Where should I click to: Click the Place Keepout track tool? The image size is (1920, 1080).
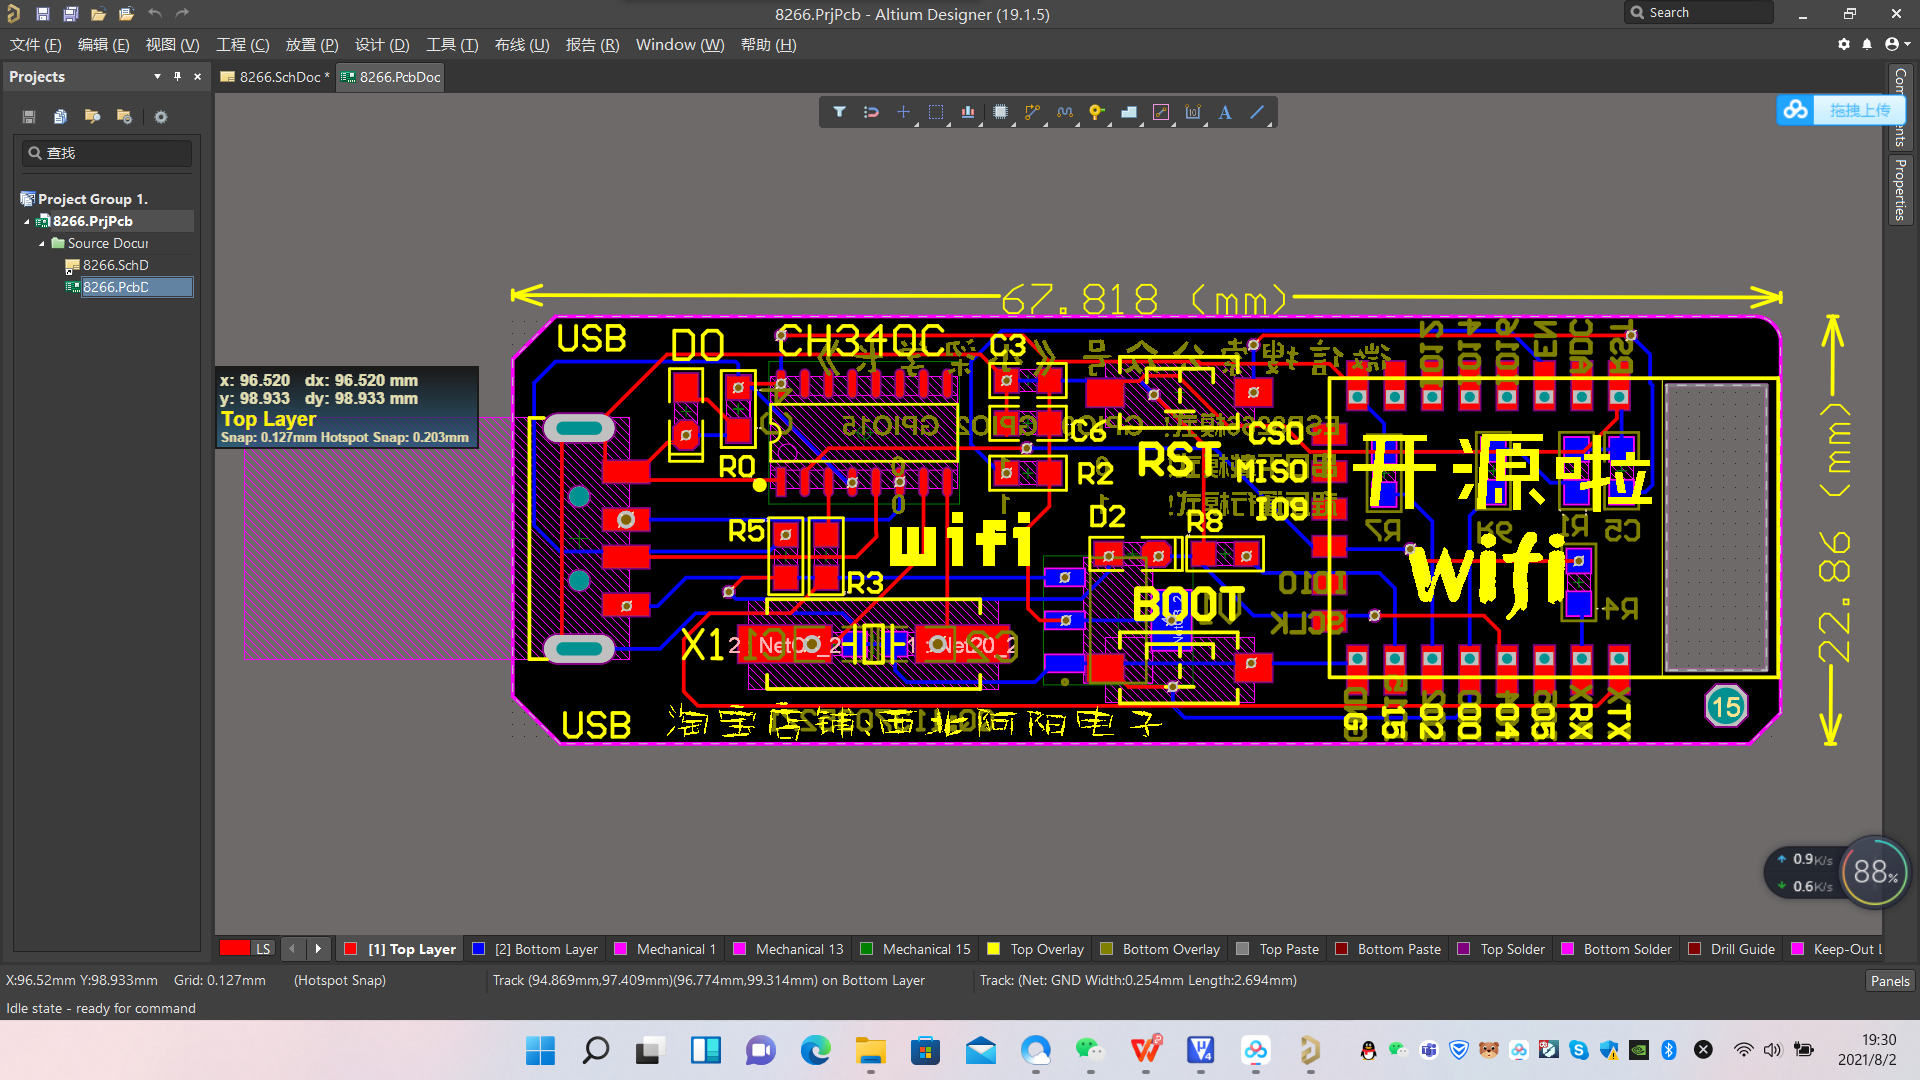[x=1161, y=112]
